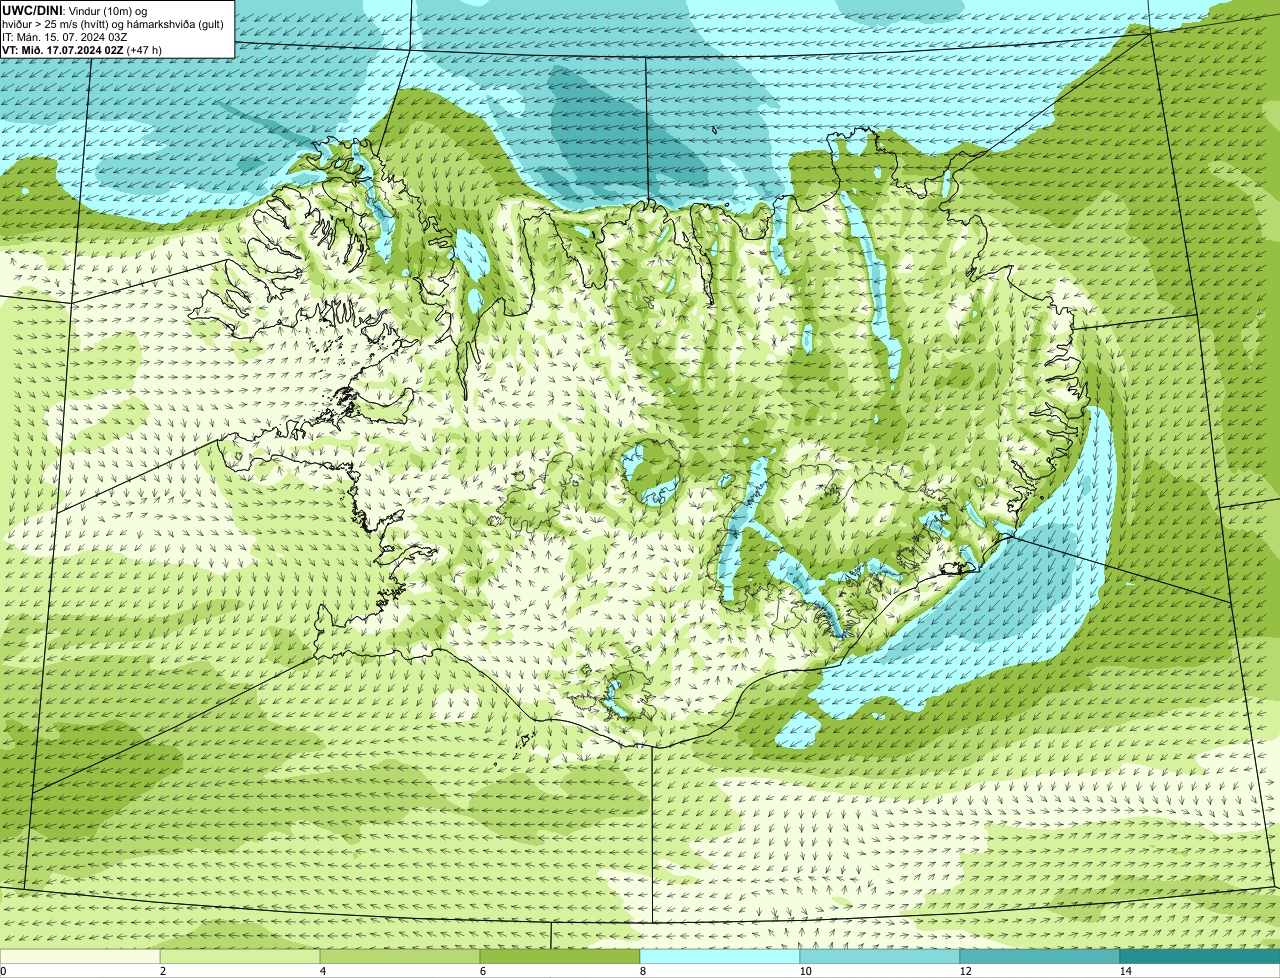Click the 12–14 teal color bar segment
This screenshot has height=978, width=1280.
point(1040,956)
